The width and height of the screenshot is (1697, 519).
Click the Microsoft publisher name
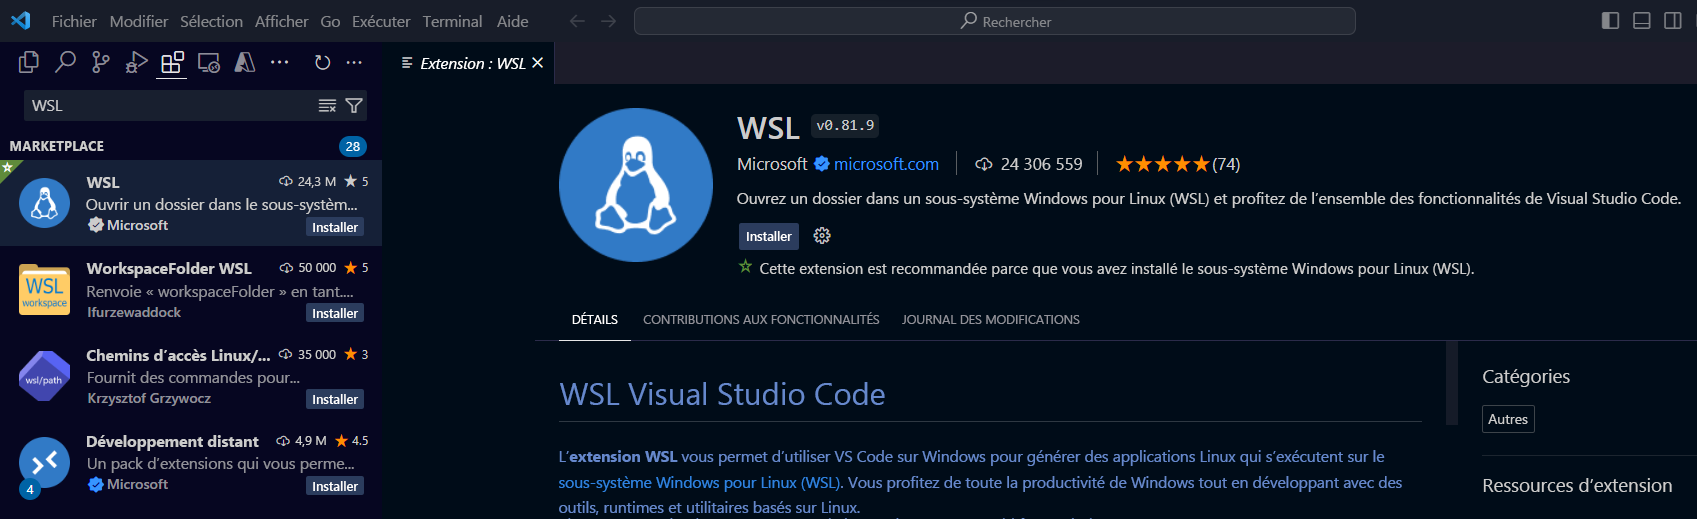pos(772,164)
